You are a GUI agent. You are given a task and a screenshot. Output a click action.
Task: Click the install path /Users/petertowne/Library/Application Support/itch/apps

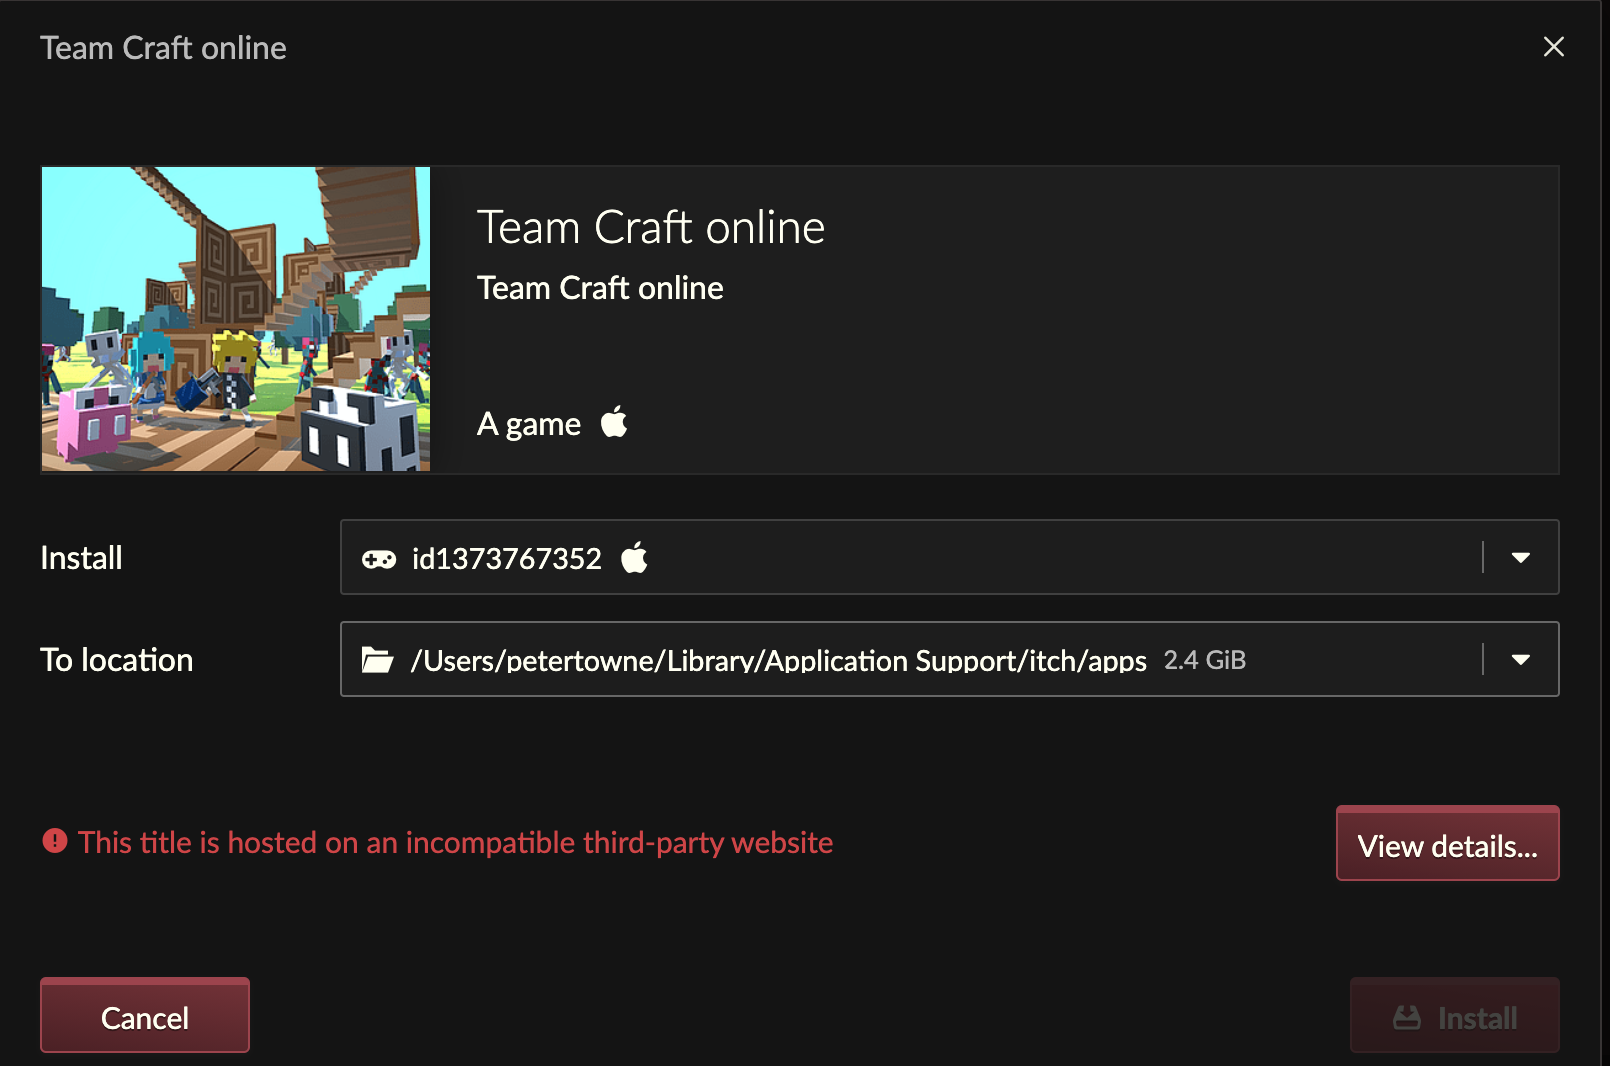tap(779, 660)
